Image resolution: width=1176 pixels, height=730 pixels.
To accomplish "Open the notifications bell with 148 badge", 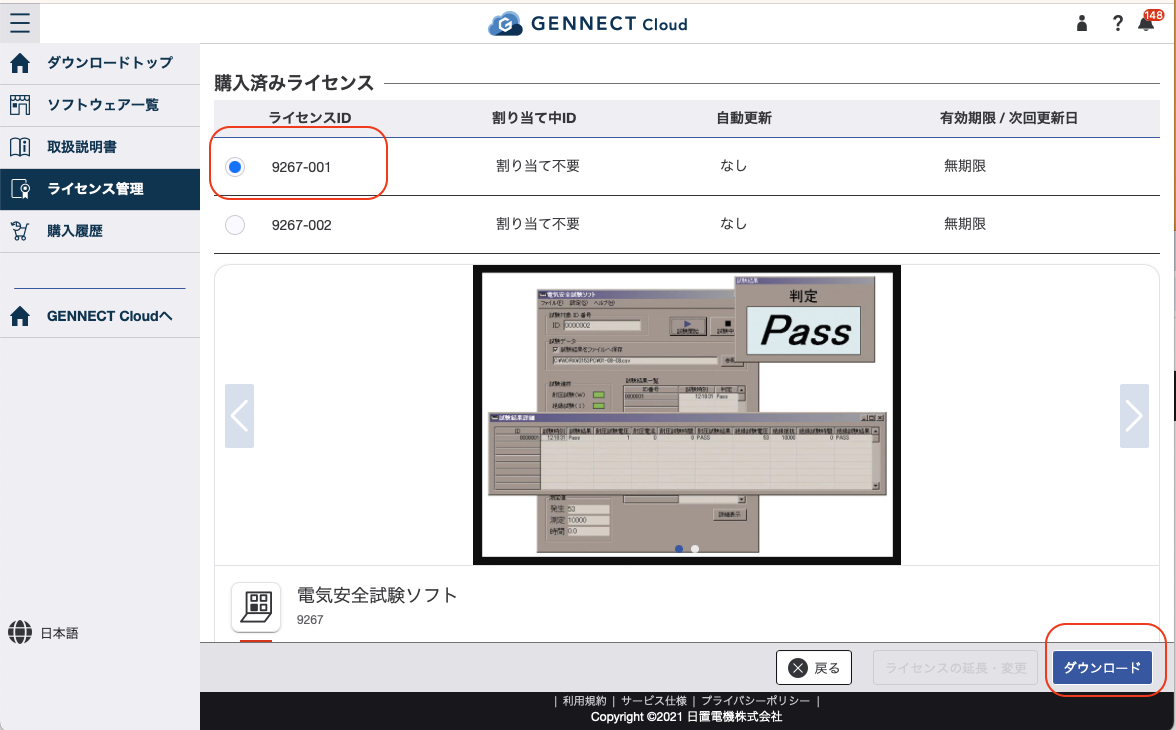I will [x=1145, y=22].
